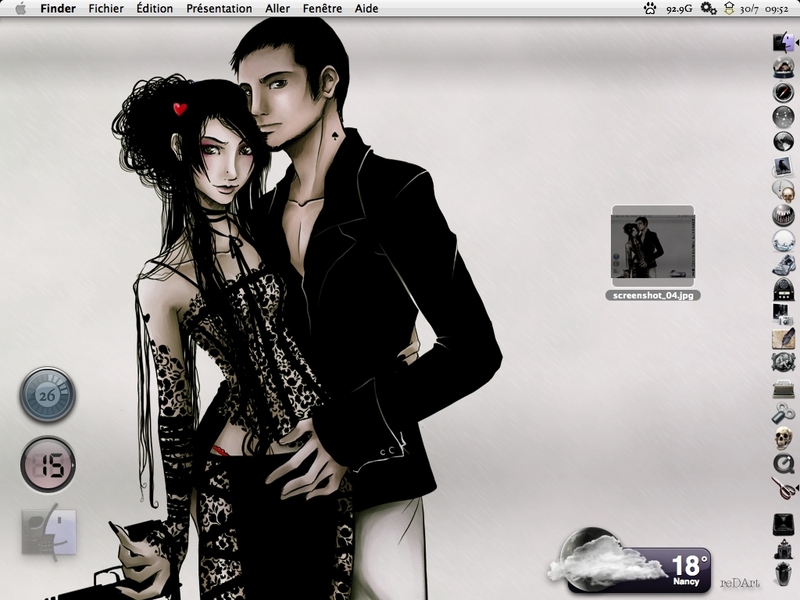Click the round gauge widget showing 26
This screenshot has height=600, width=800.
point(47,394)
